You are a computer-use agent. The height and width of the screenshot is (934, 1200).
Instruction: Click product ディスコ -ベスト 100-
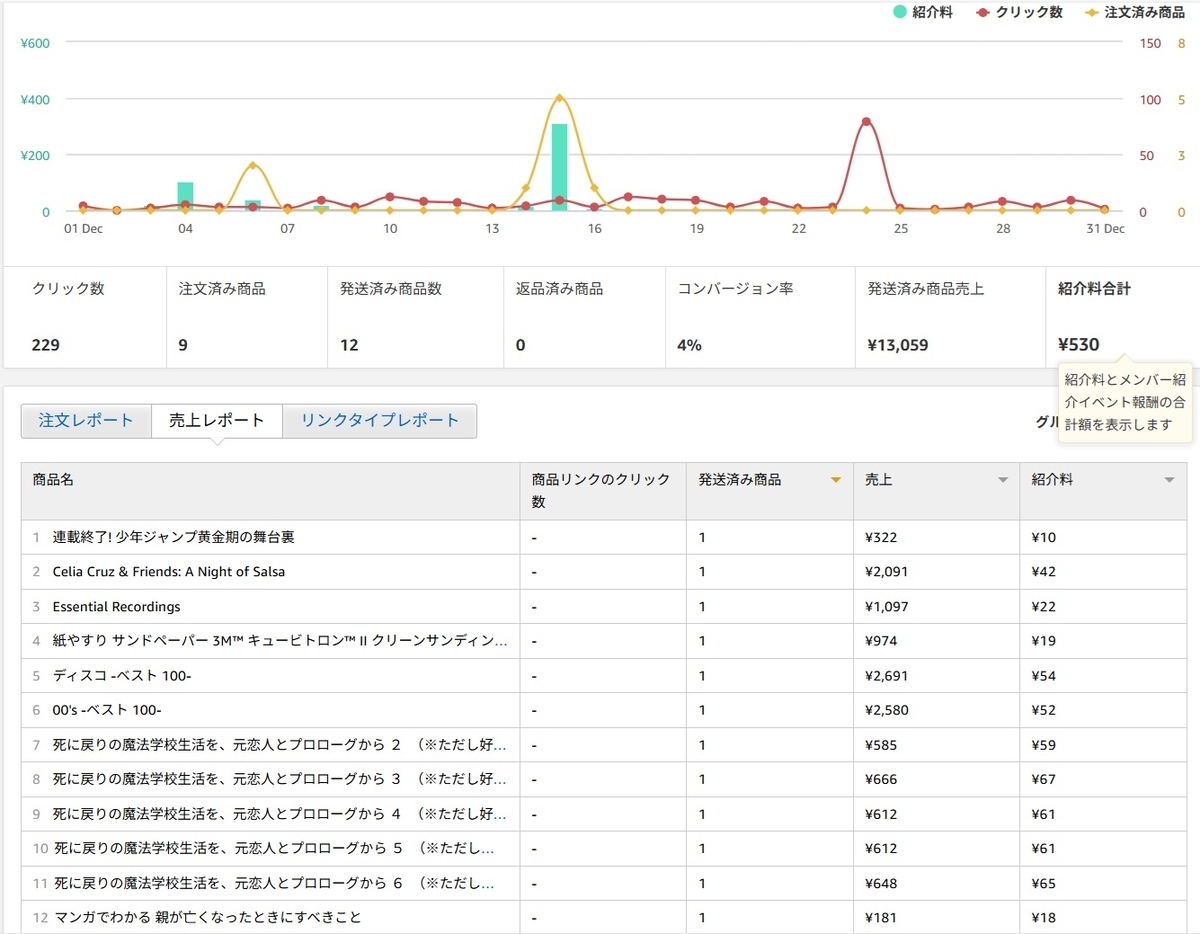(122, 676)
